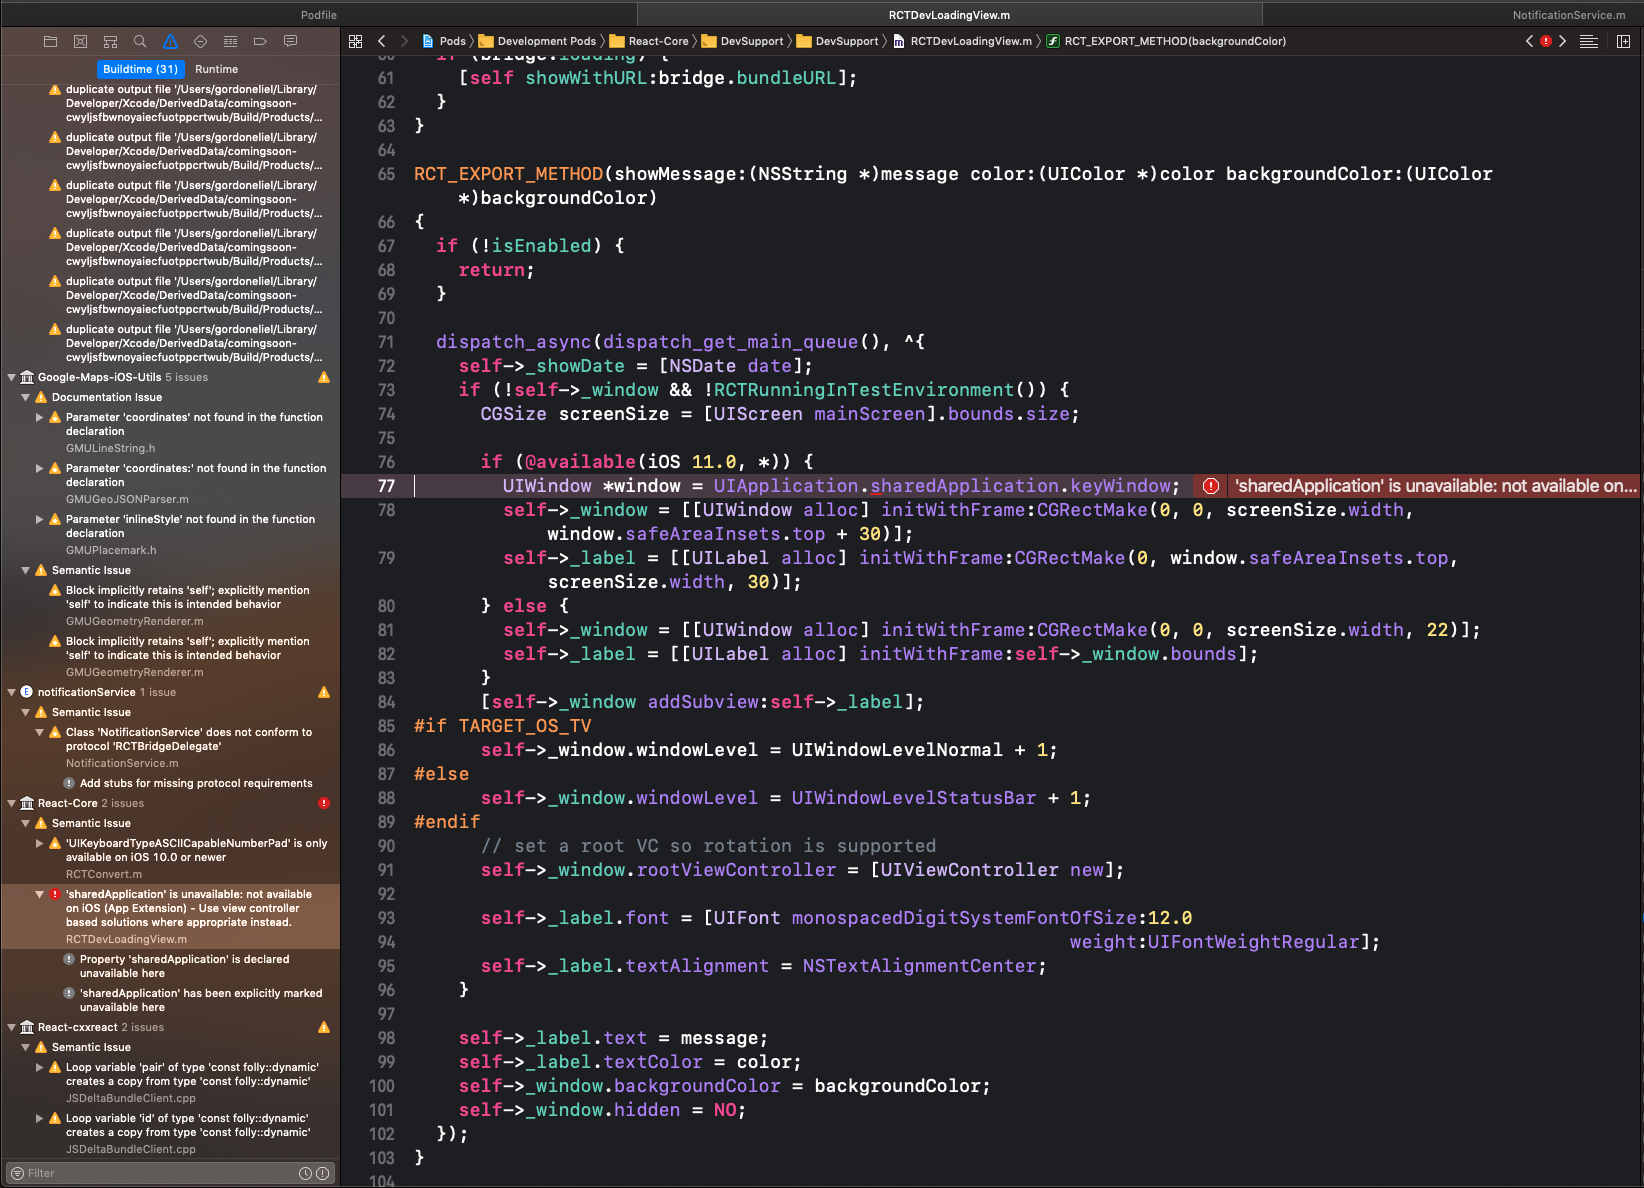Click the related items grid icon in jump bar
Viewport: 1644px width, 1188px height.
[x=355, y=41]
